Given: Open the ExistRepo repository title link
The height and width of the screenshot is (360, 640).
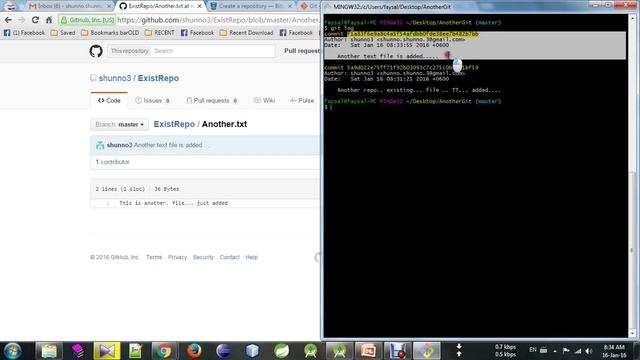Looking at the screenshot, I should (158, 78).
